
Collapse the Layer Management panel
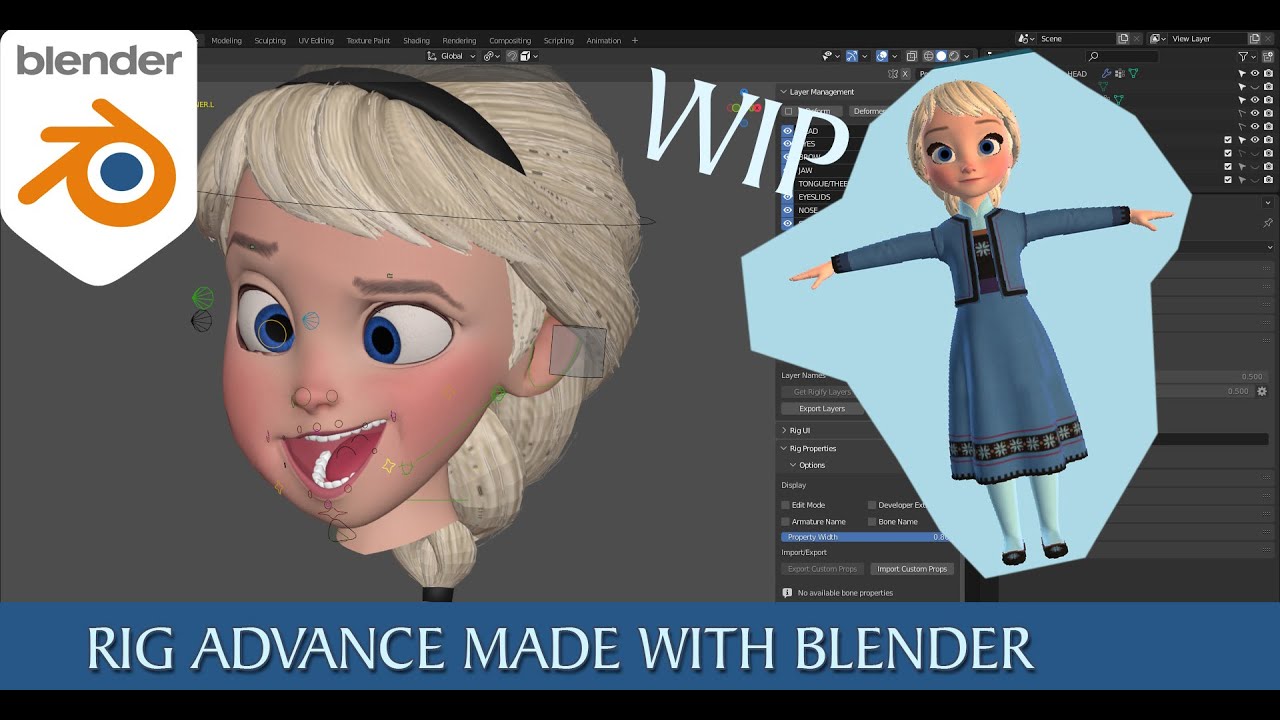(x=784, y=92)
